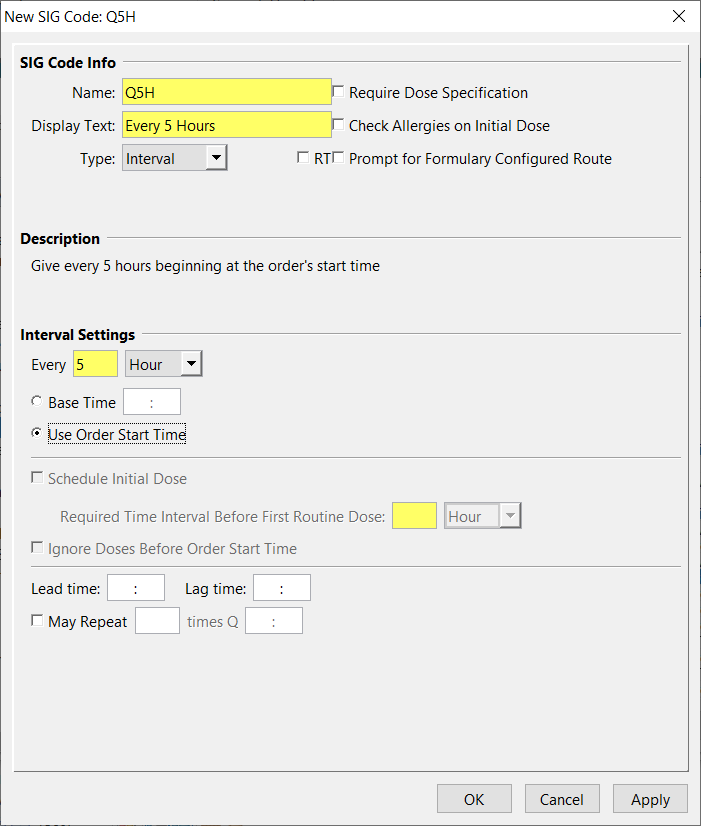
Task: Click the Lead time input field
Action: coord(135,588)
